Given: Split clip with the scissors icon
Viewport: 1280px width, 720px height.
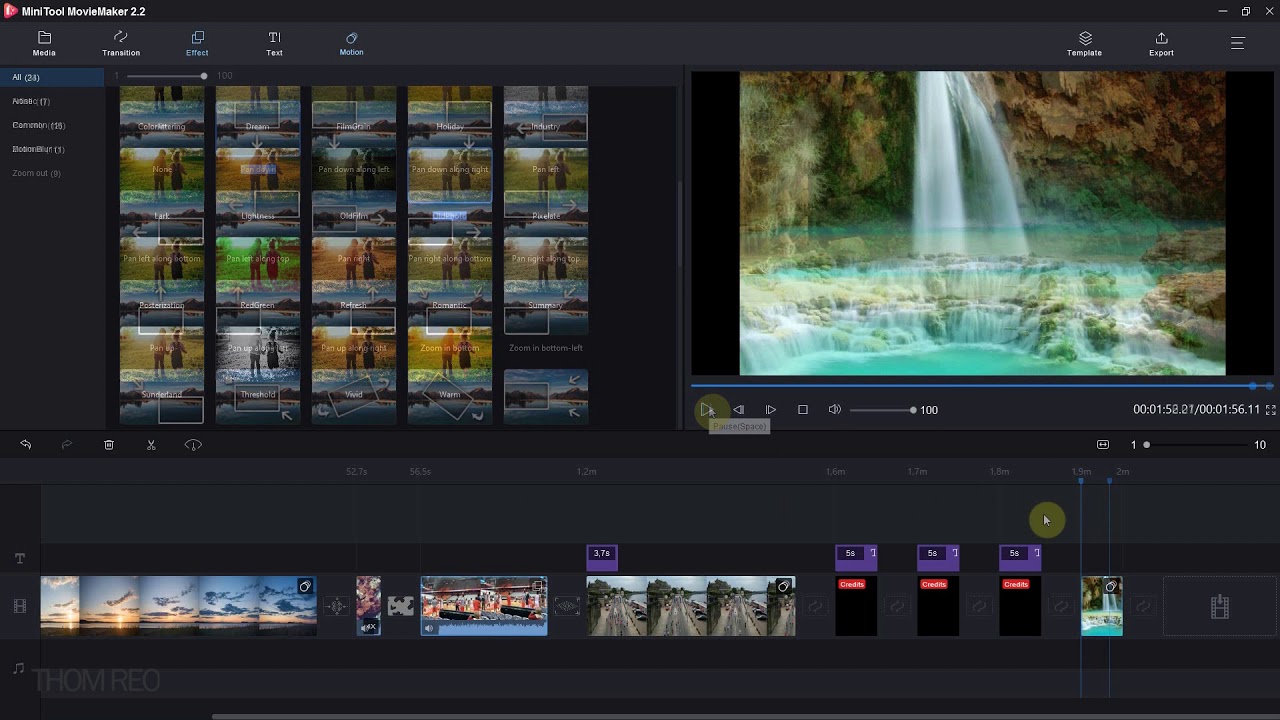Looking at the screenshot, I should tap(151, 445).
